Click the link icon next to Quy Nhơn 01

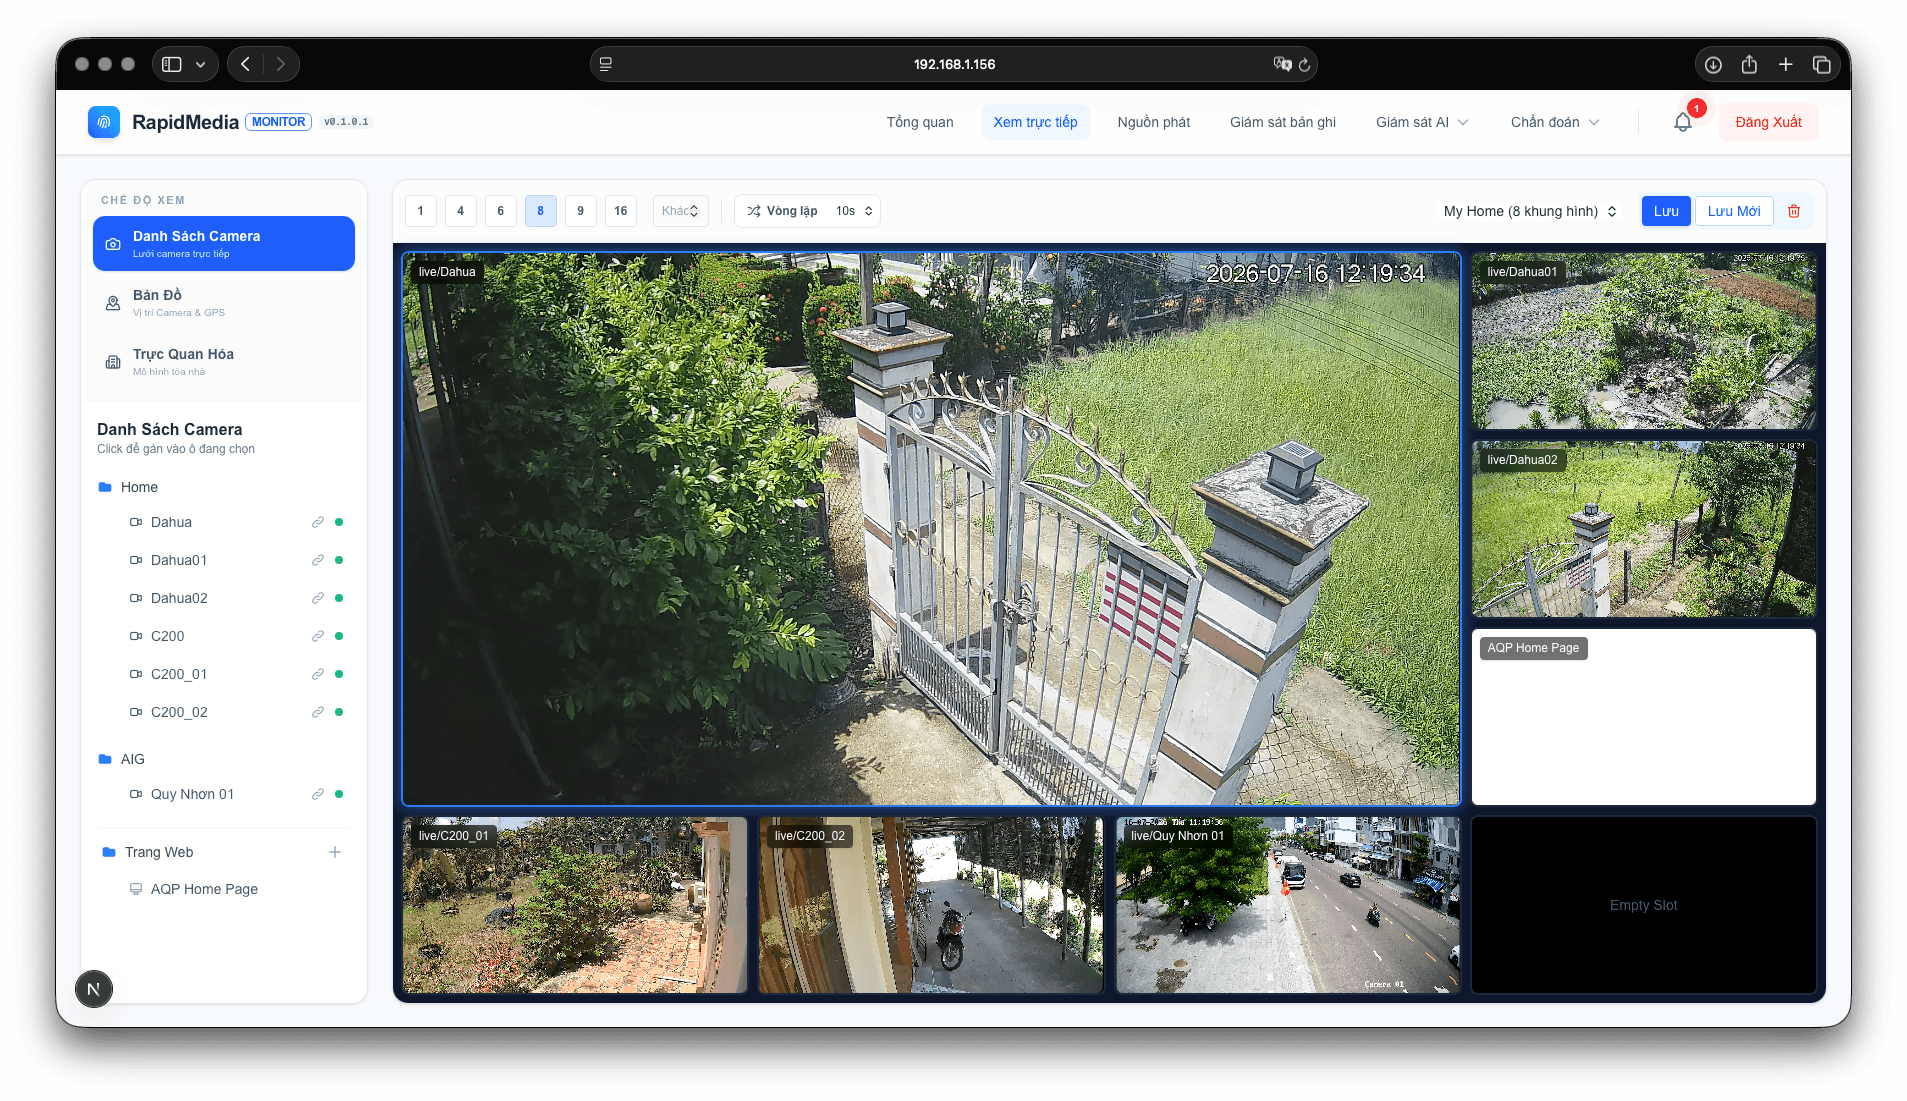click(318, 794)
